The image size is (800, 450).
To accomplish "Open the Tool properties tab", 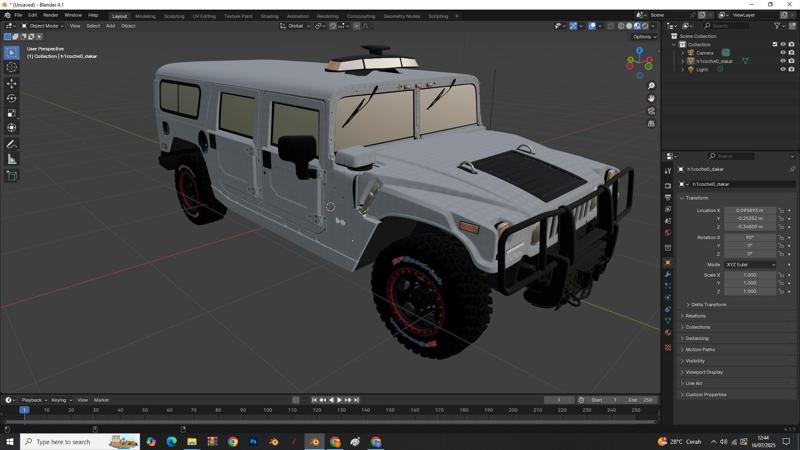I will coord(668,171).
